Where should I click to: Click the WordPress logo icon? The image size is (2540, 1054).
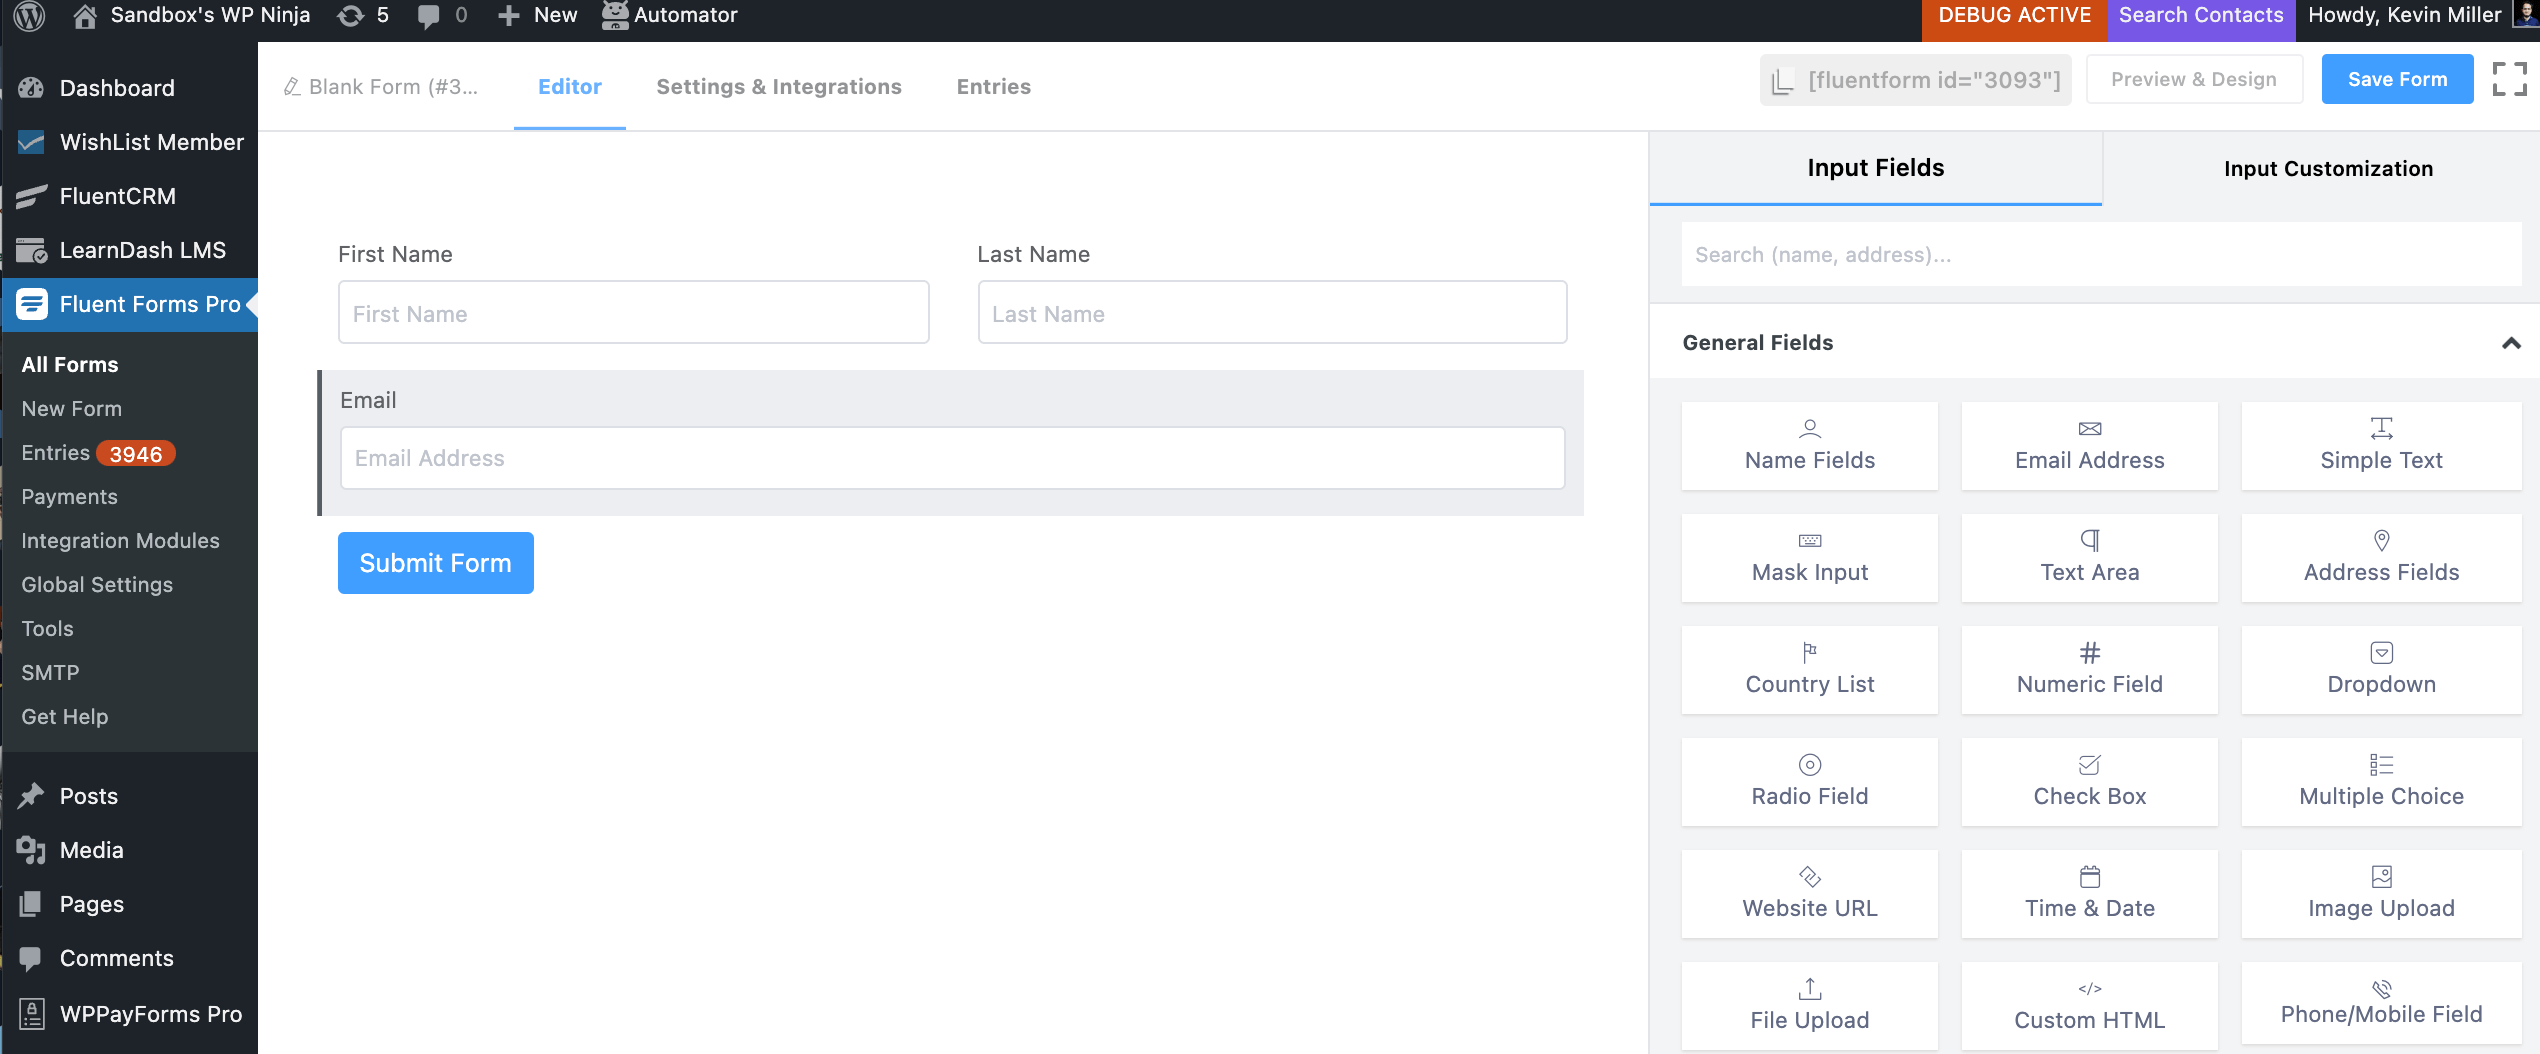pos(30,15)
